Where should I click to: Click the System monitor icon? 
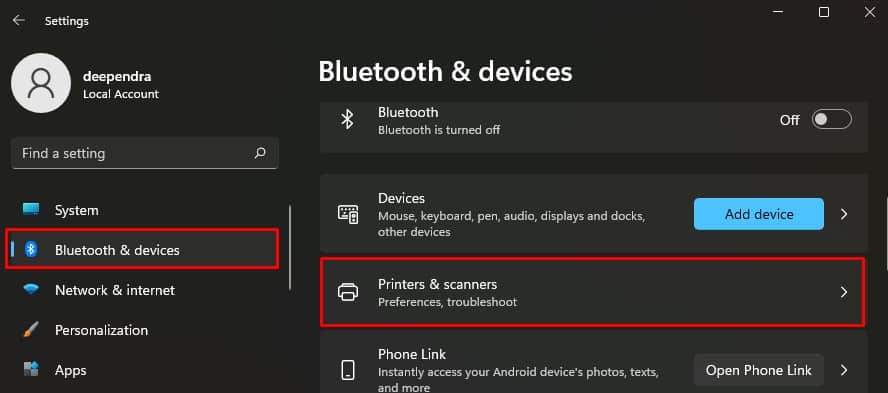pos(31,210)
